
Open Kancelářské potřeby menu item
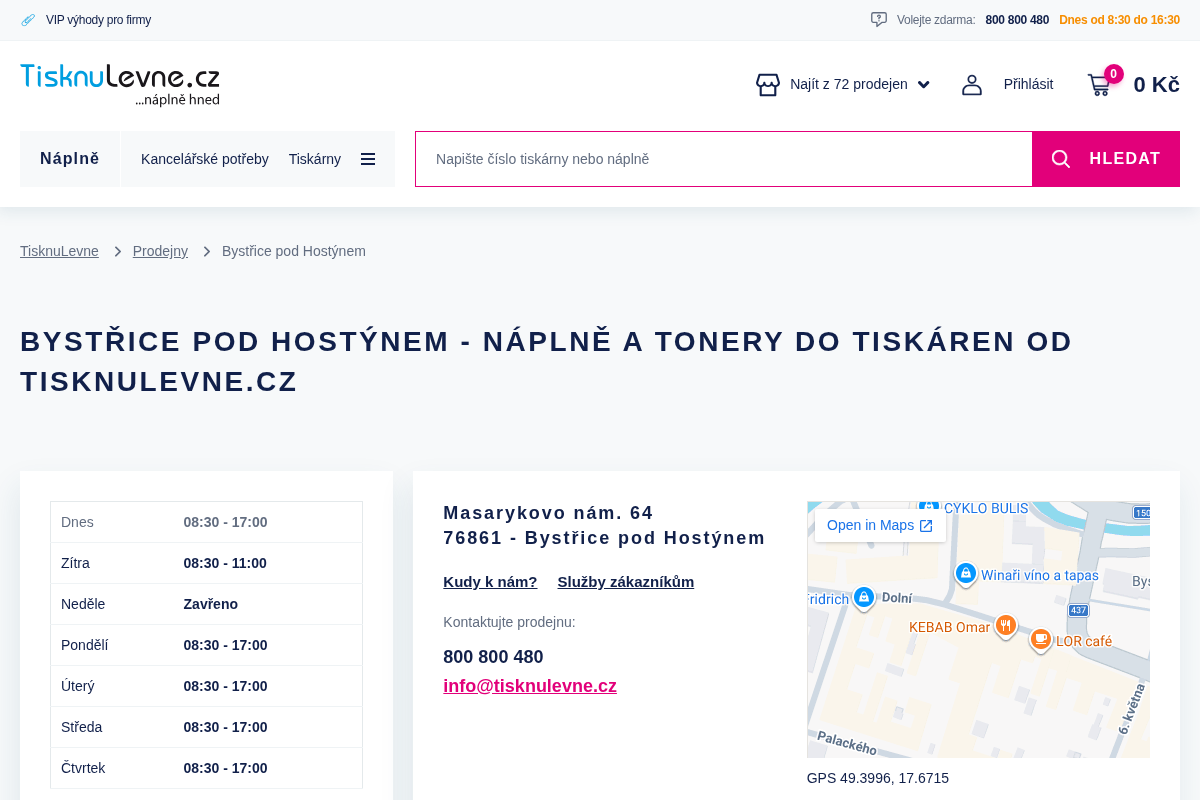click(205, 159)
